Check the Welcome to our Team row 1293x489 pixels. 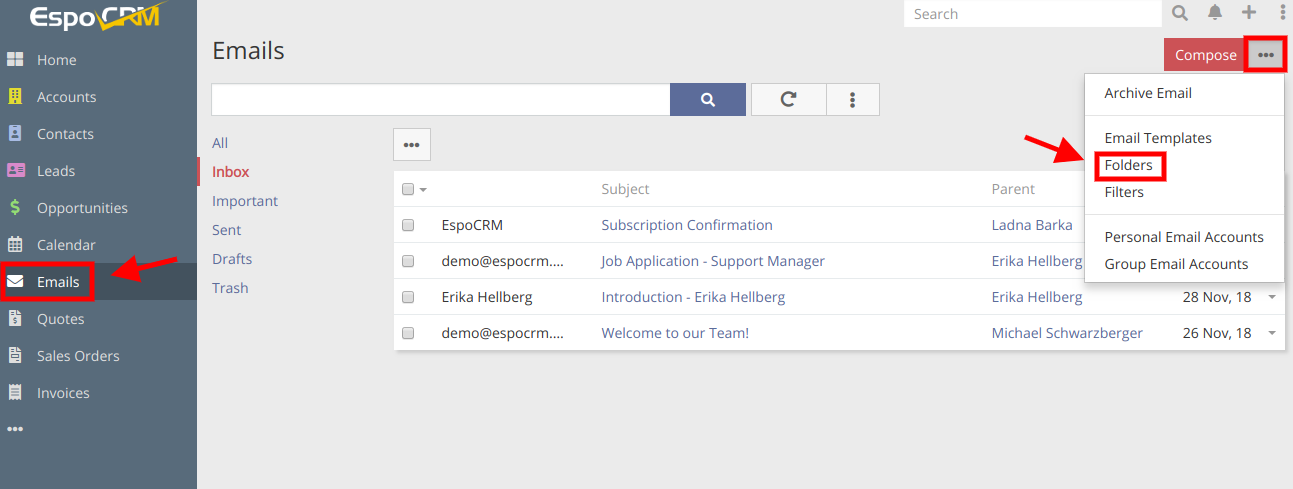[408, 333]
